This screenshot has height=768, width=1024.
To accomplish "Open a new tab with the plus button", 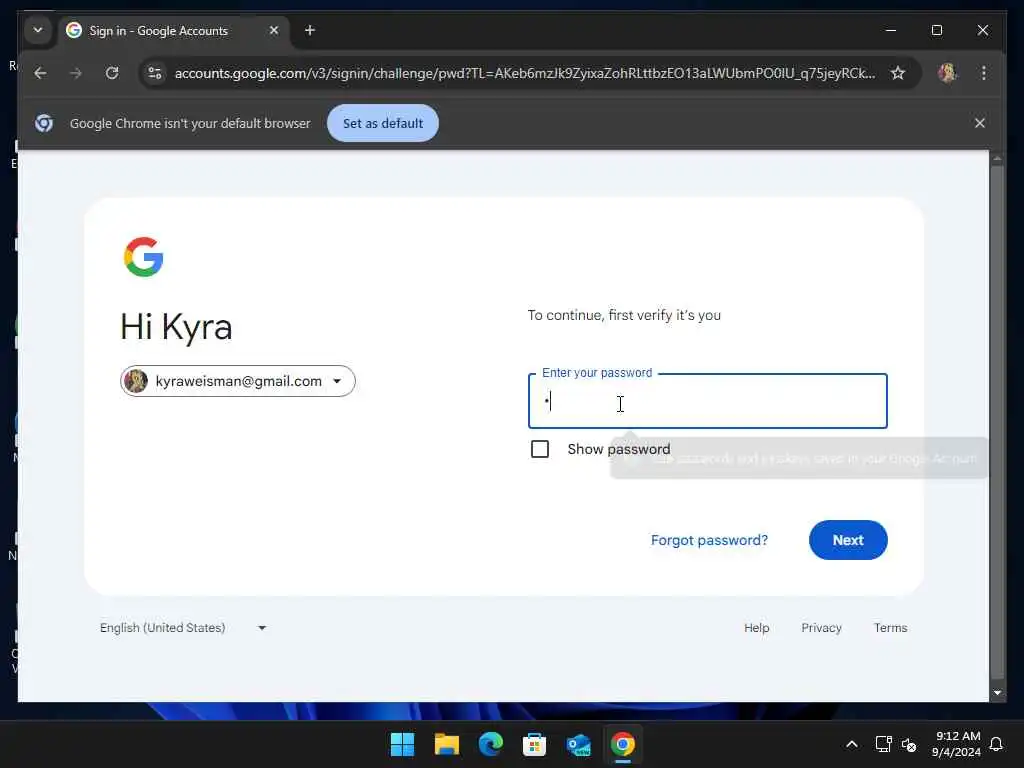I will tap(310, 30).
